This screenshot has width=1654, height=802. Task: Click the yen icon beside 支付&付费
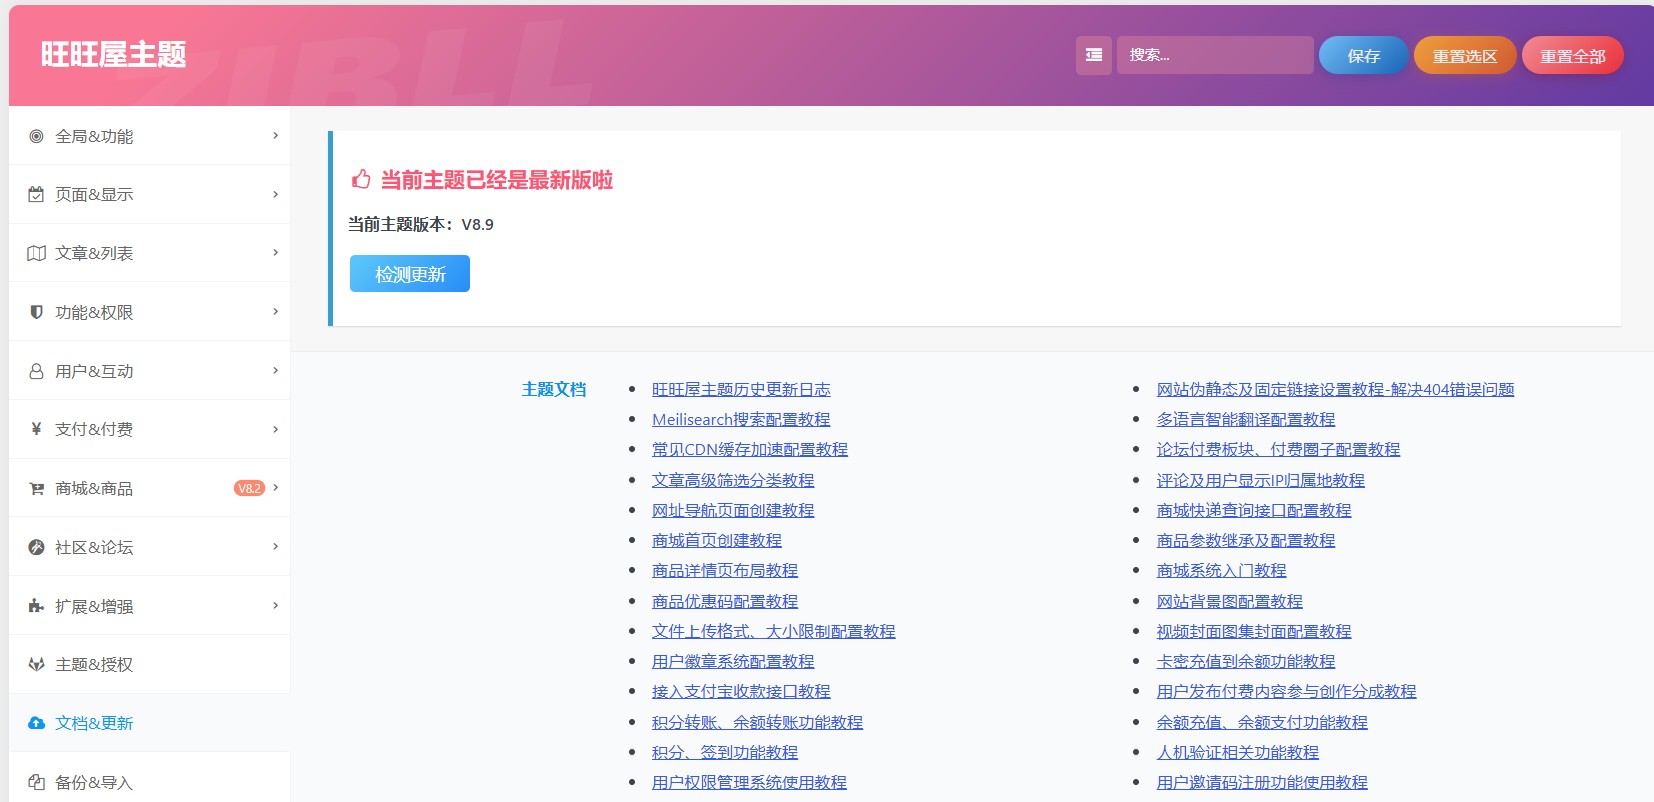(x=36, y=429)
